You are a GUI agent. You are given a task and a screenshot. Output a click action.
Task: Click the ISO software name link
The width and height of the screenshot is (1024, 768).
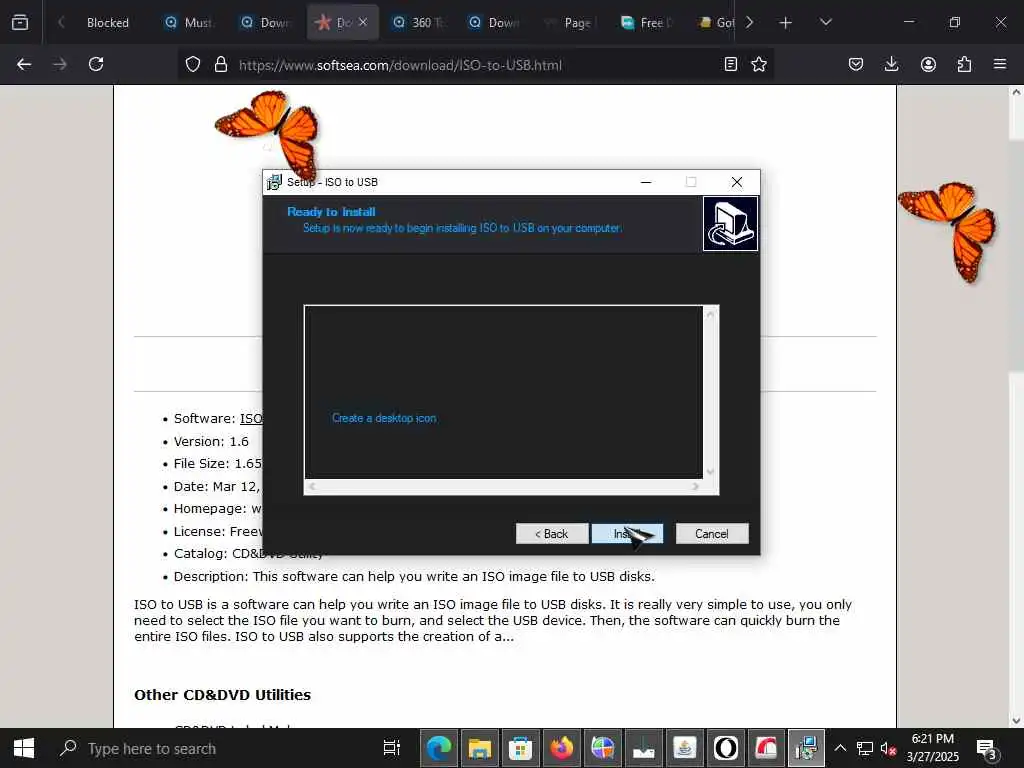coord(251,419)
